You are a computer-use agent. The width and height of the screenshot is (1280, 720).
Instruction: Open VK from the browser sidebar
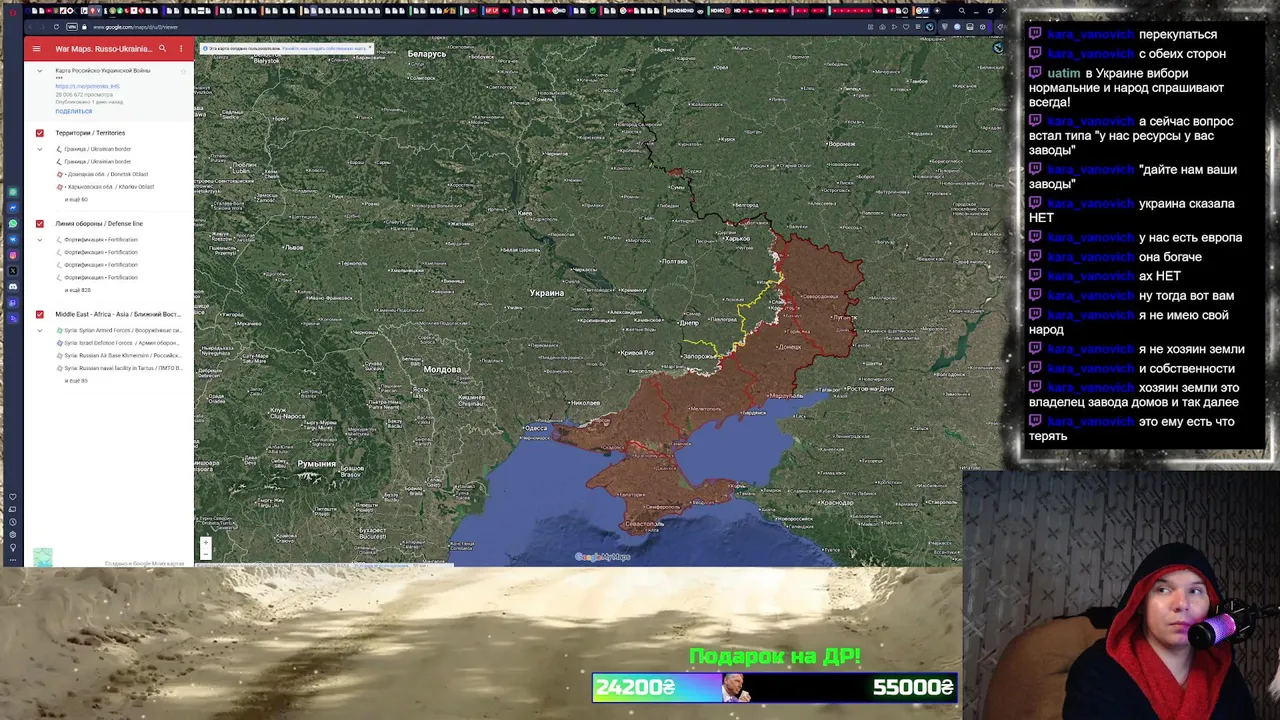pyautogui.click(x=13, y=239)
